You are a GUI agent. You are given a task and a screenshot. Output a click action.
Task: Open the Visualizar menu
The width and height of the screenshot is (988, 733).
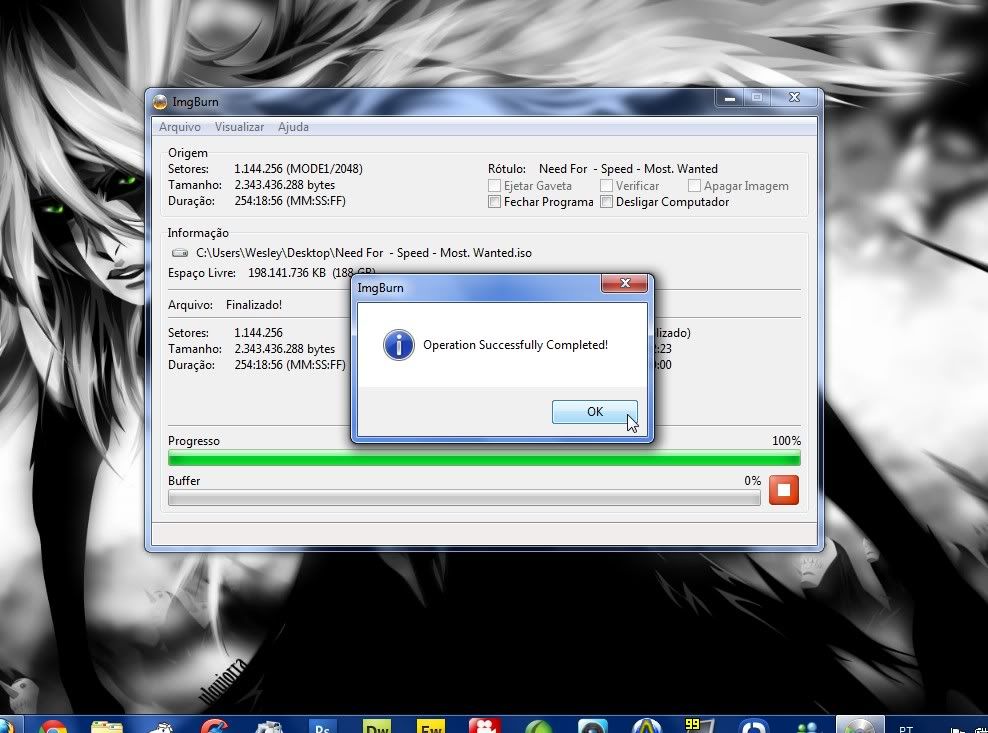tap(239, 127)
